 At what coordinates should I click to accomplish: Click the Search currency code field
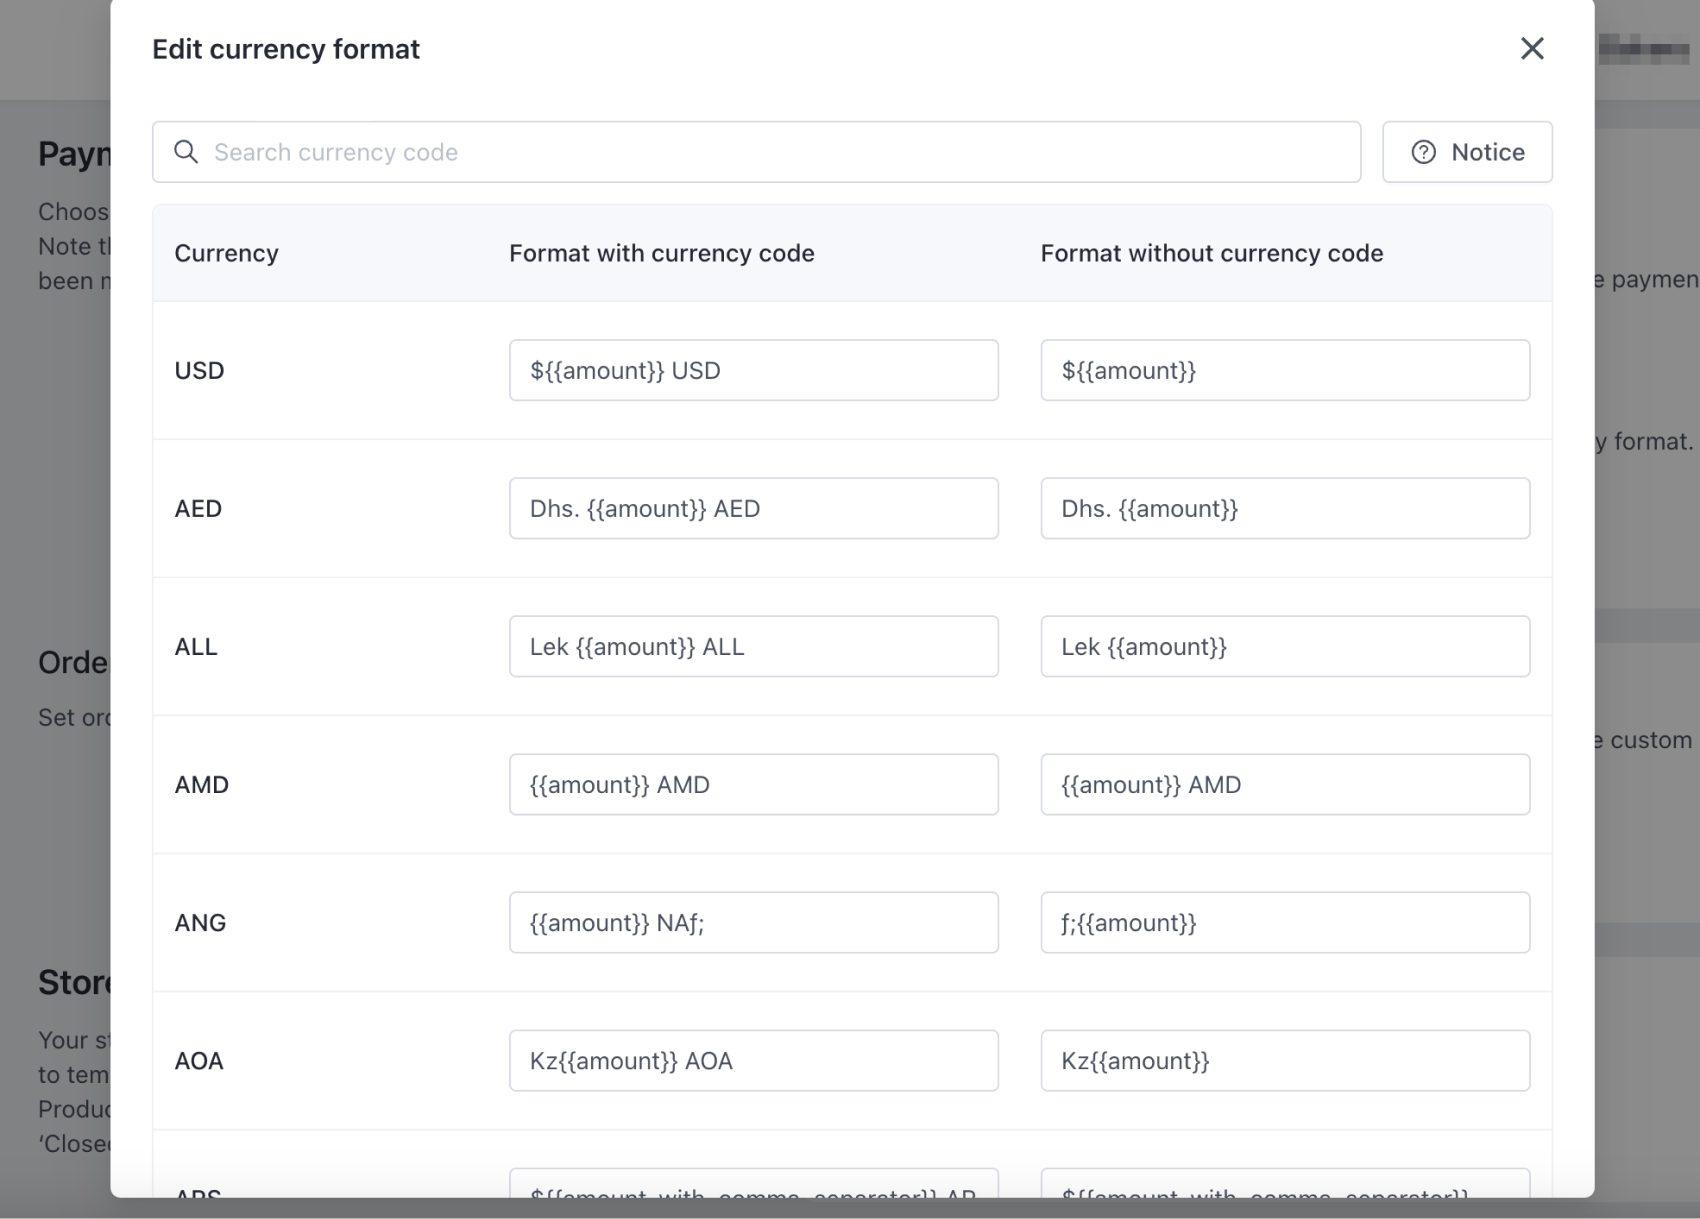pyautogui.click(x=700, y=151)
